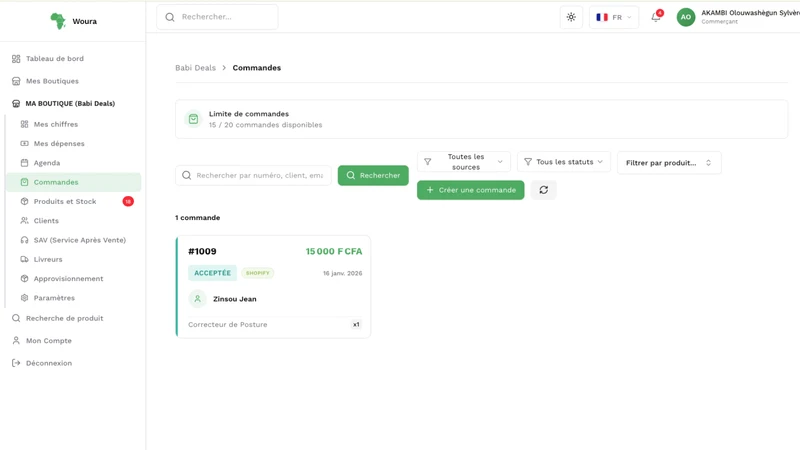Focus the order search by numéro field
Screen dimensions: 800x450
pos(253,176)
